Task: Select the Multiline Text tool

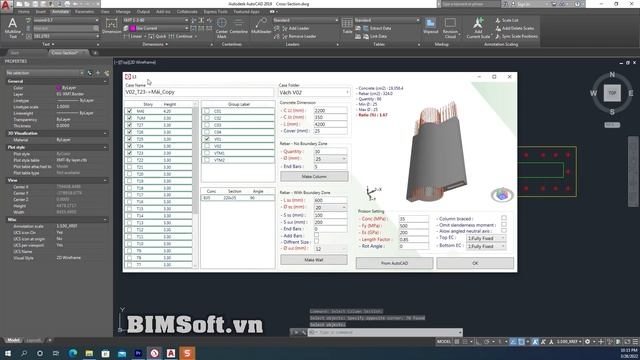Action: coord(12,28)
